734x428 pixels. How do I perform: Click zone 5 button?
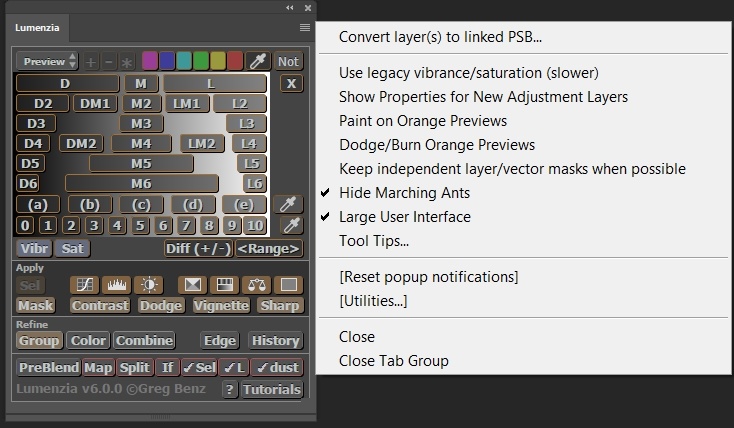140,226
